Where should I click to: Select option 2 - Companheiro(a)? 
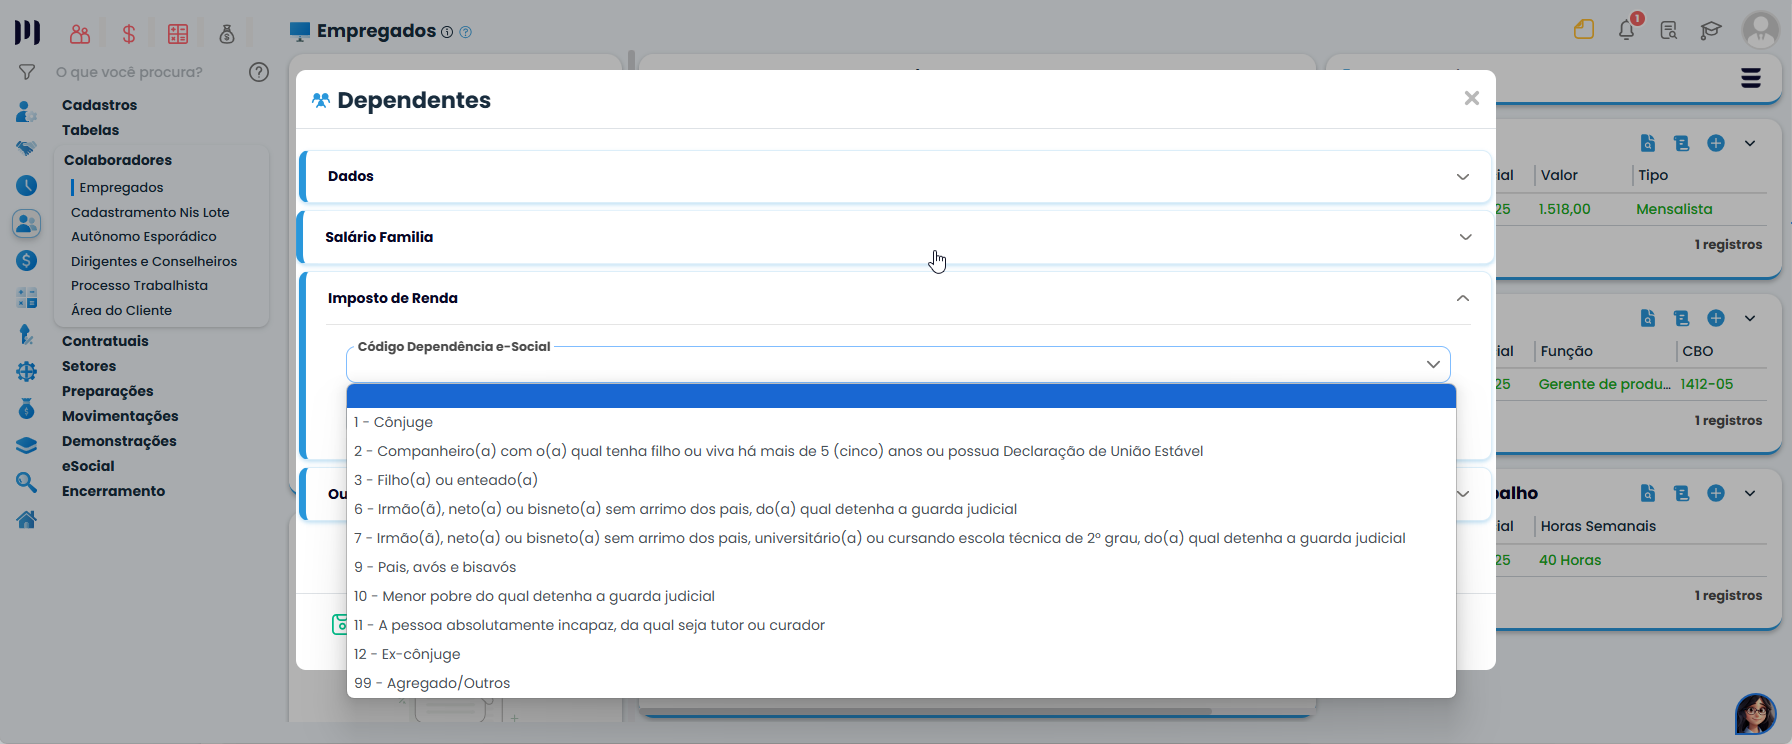pyautogui.click(x=901, y=451)
